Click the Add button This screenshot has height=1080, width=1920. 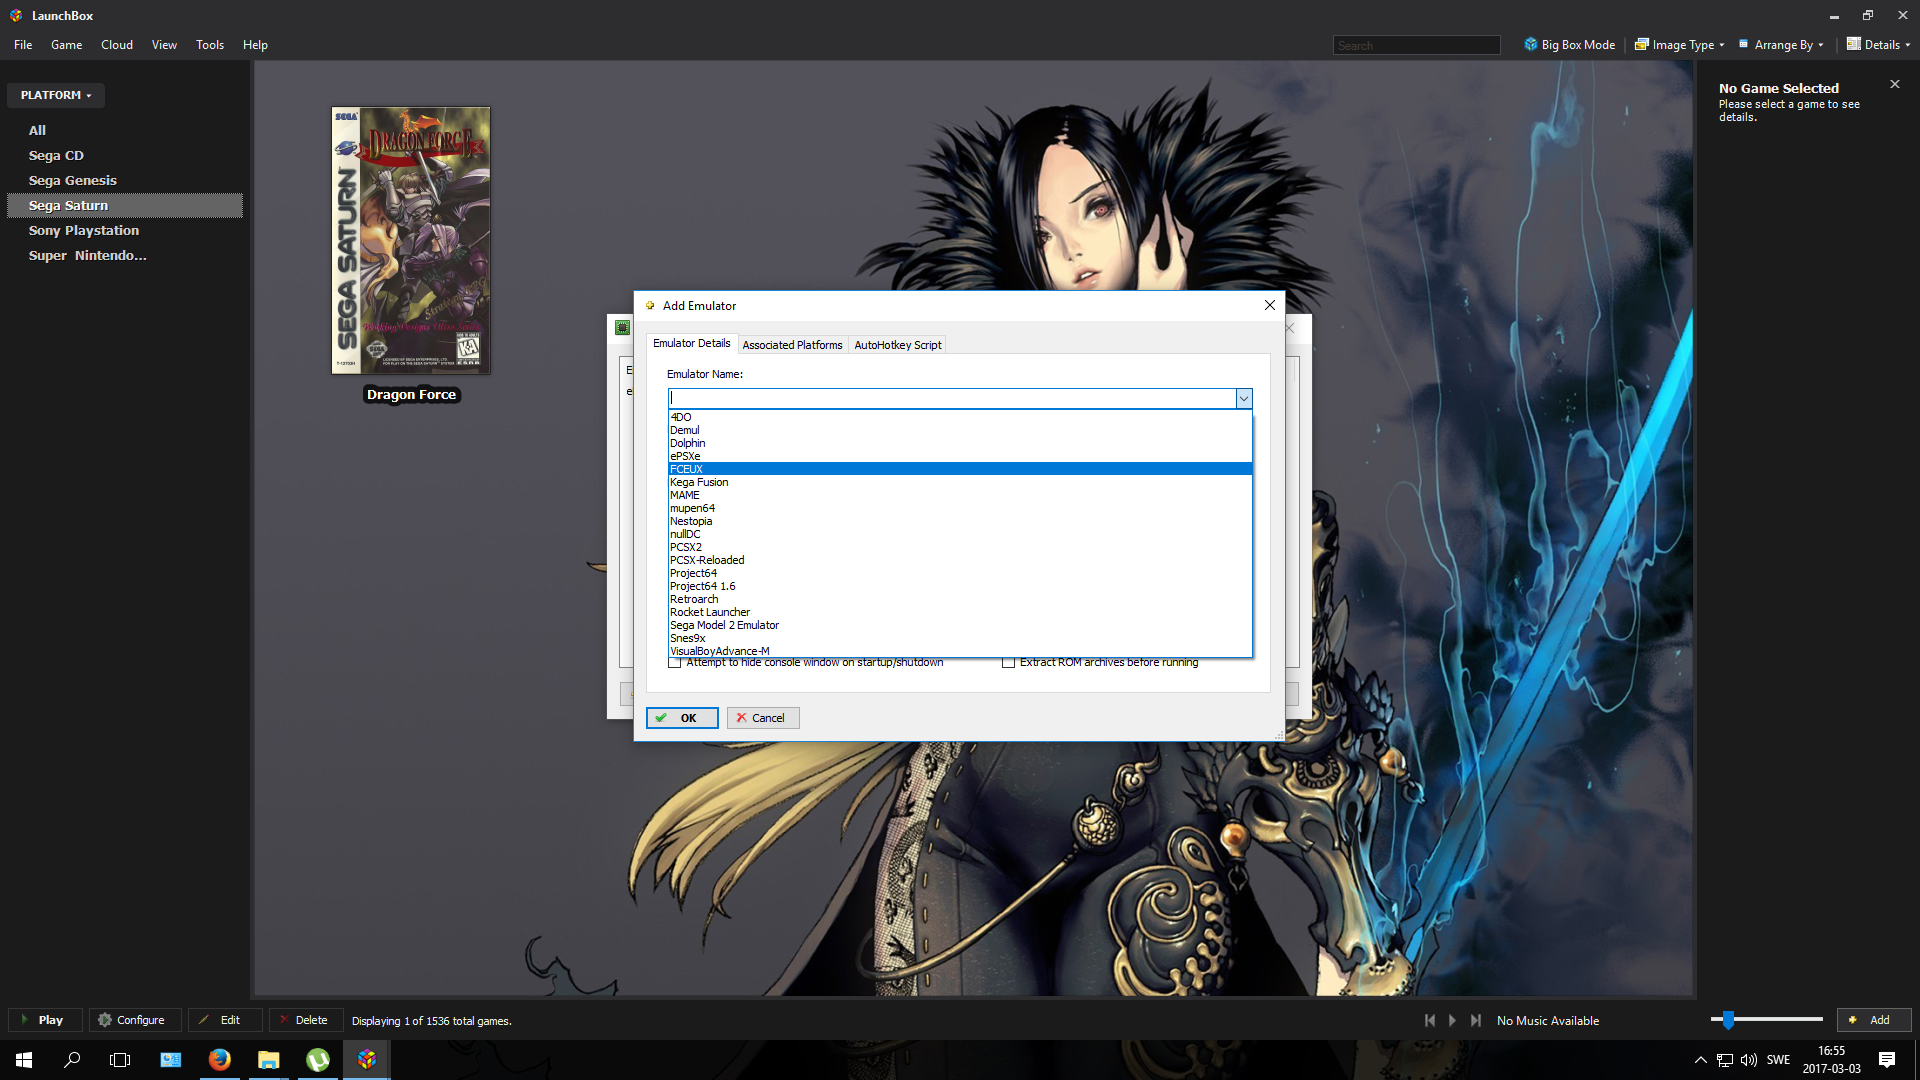(x=1873, y=1020)
